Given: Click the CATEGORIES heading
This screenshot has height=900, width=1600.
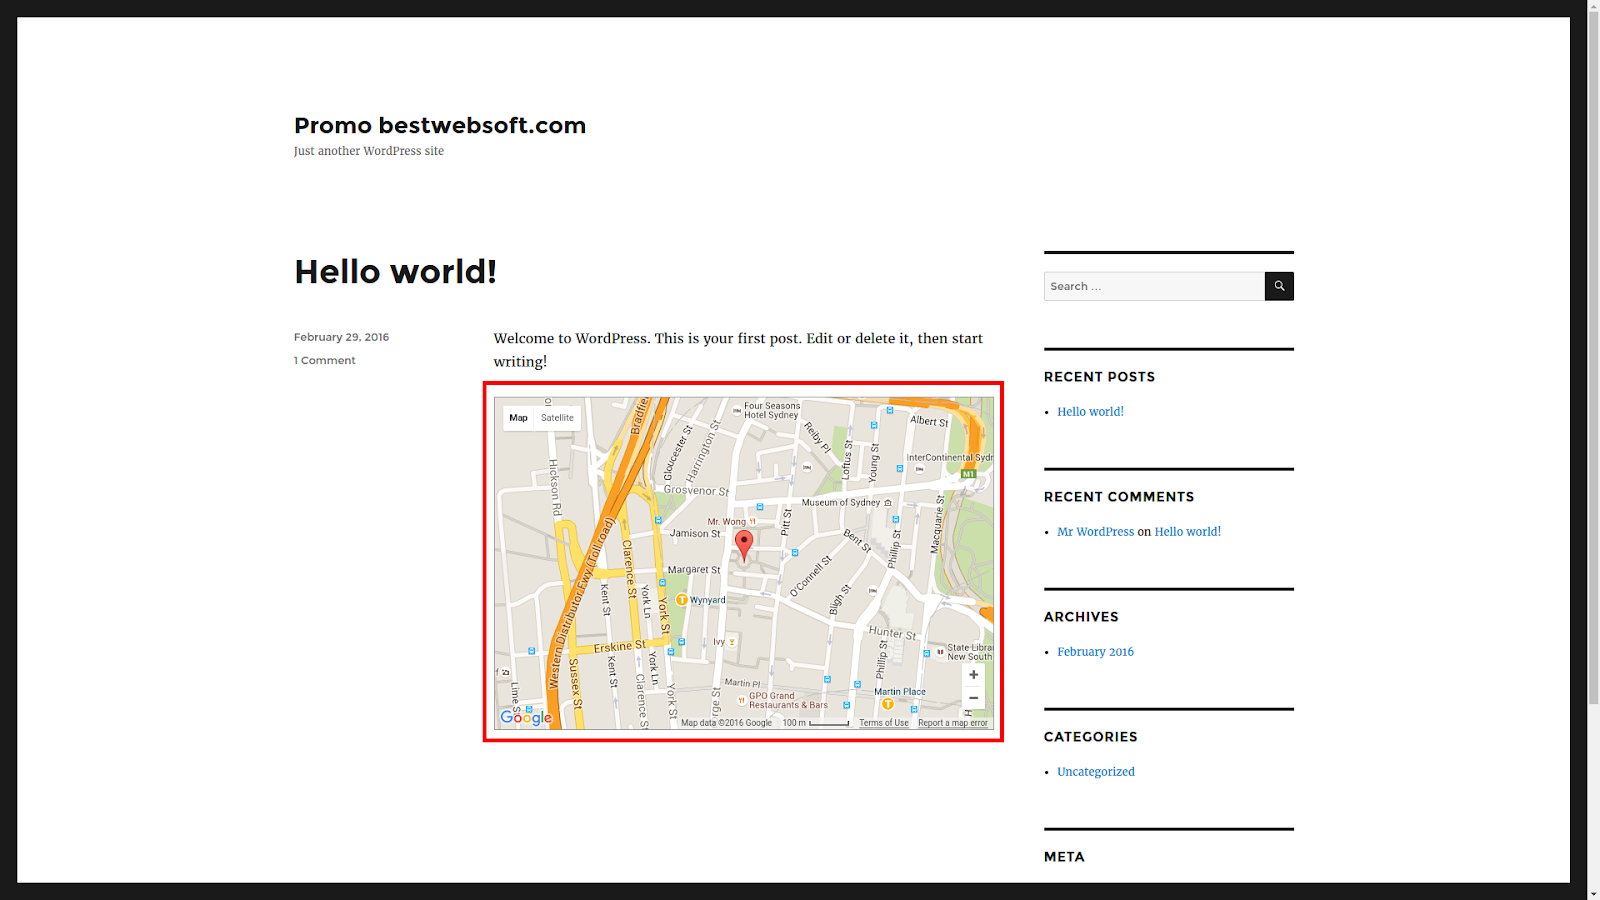Looking at the screenshot, I should pyautogui.click(x=1091, y=737).
